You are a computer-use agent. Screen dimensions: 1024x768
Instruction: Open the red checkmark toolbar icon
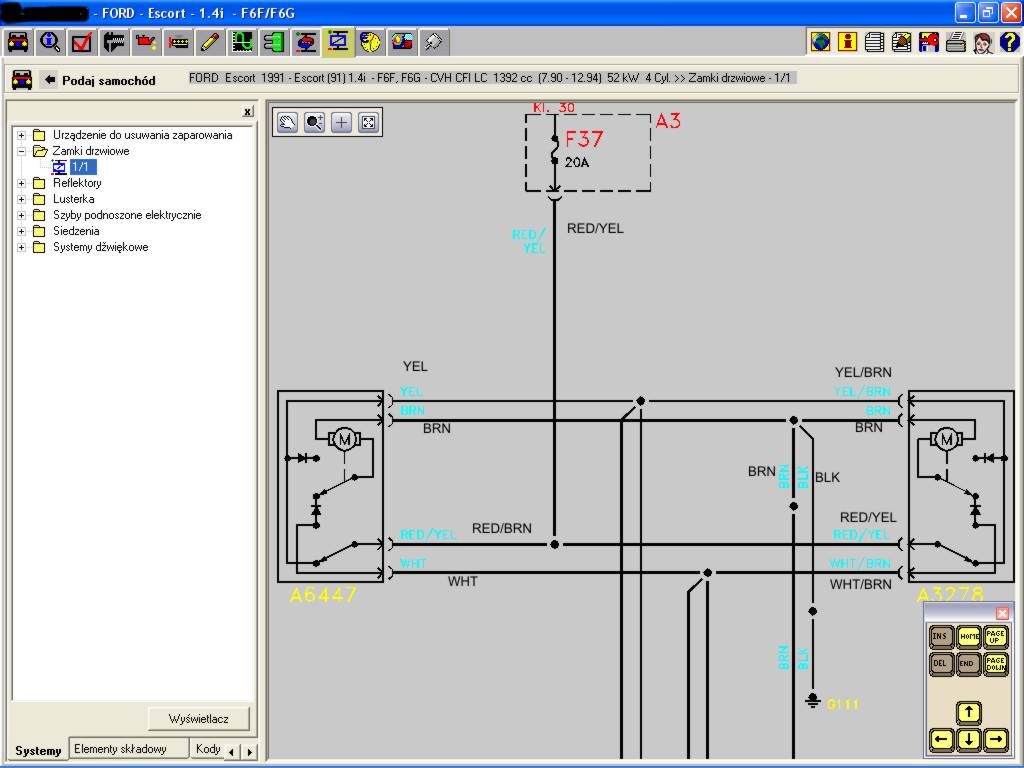[82, 42]
